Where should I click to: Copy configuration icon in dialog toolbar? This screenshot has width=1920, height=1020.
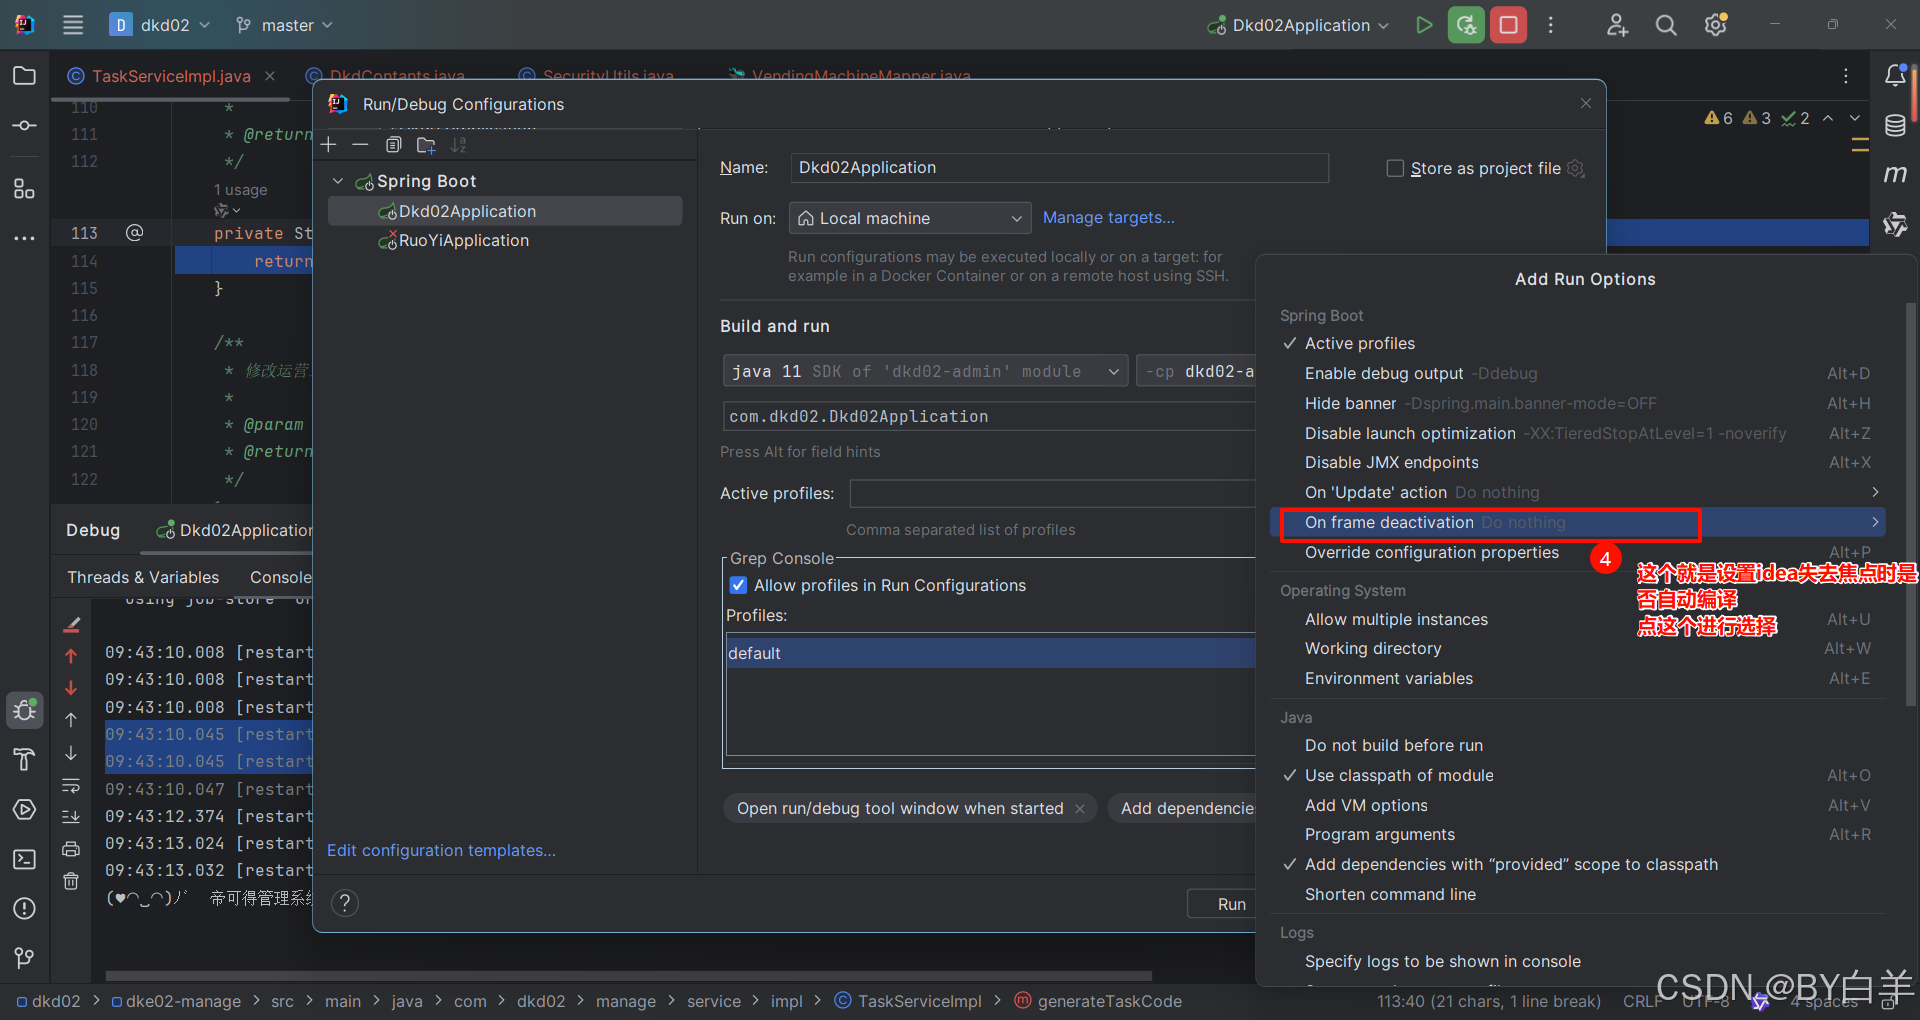click(x=393, y=145)
